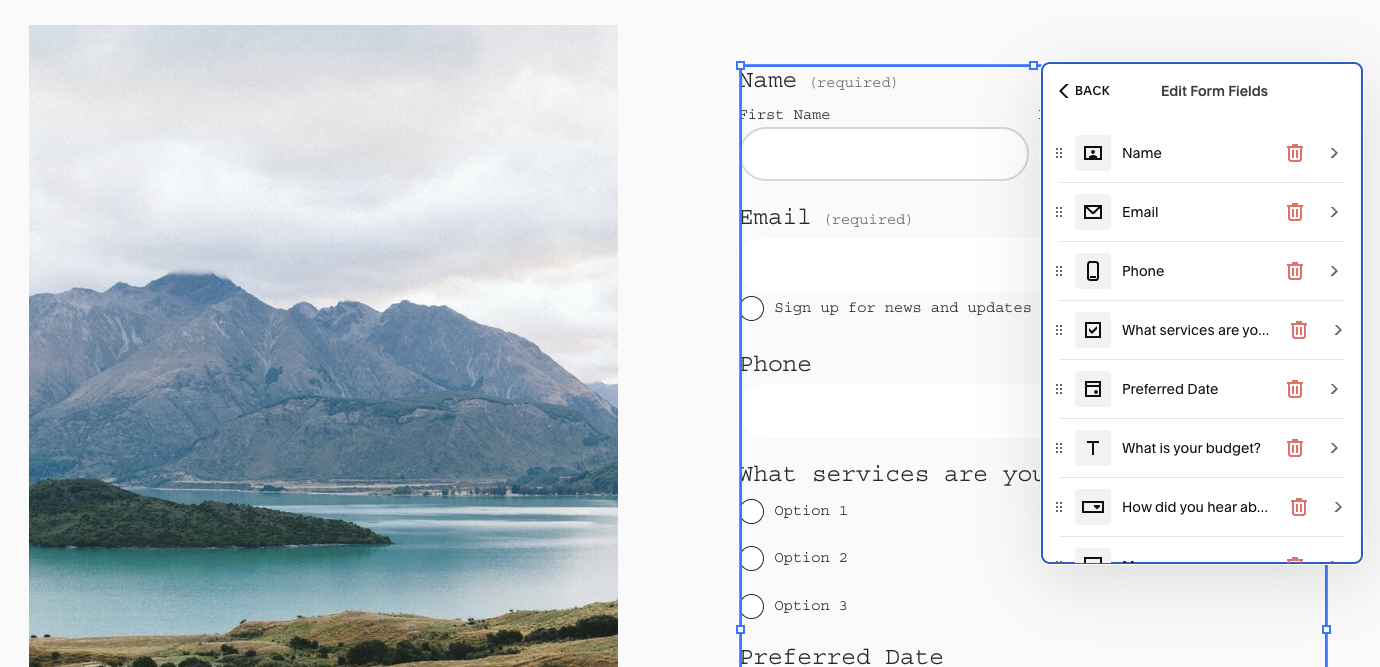Expand How did you hear field settings

click(x=1338, y=507)
